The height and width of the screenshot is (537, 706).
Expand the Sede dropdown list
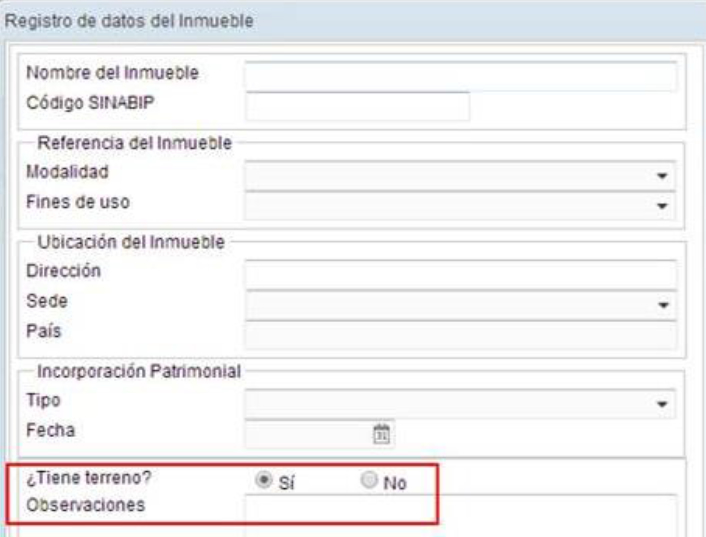[661, 304]
